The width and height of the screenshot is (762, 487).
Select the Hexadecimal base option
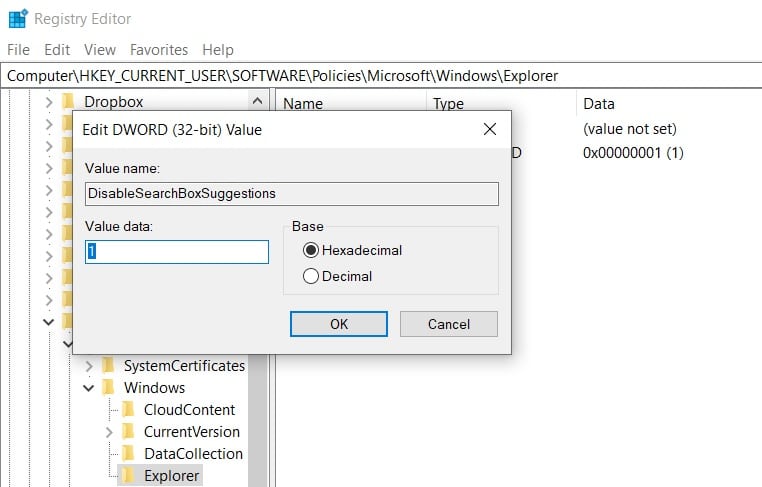pyautogui.click(x=311, y=250)
